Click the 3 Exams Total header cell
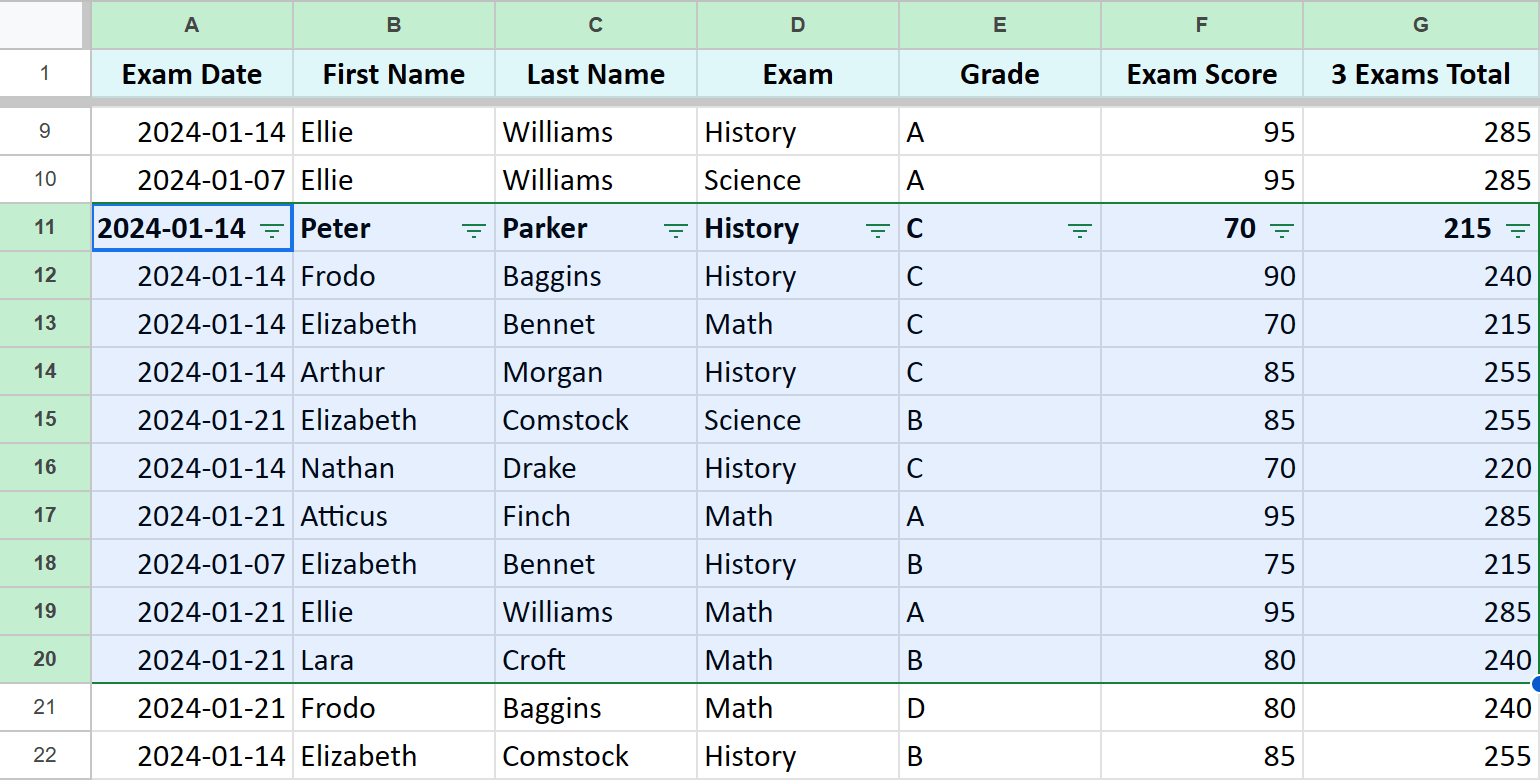 pos(1421,74)
